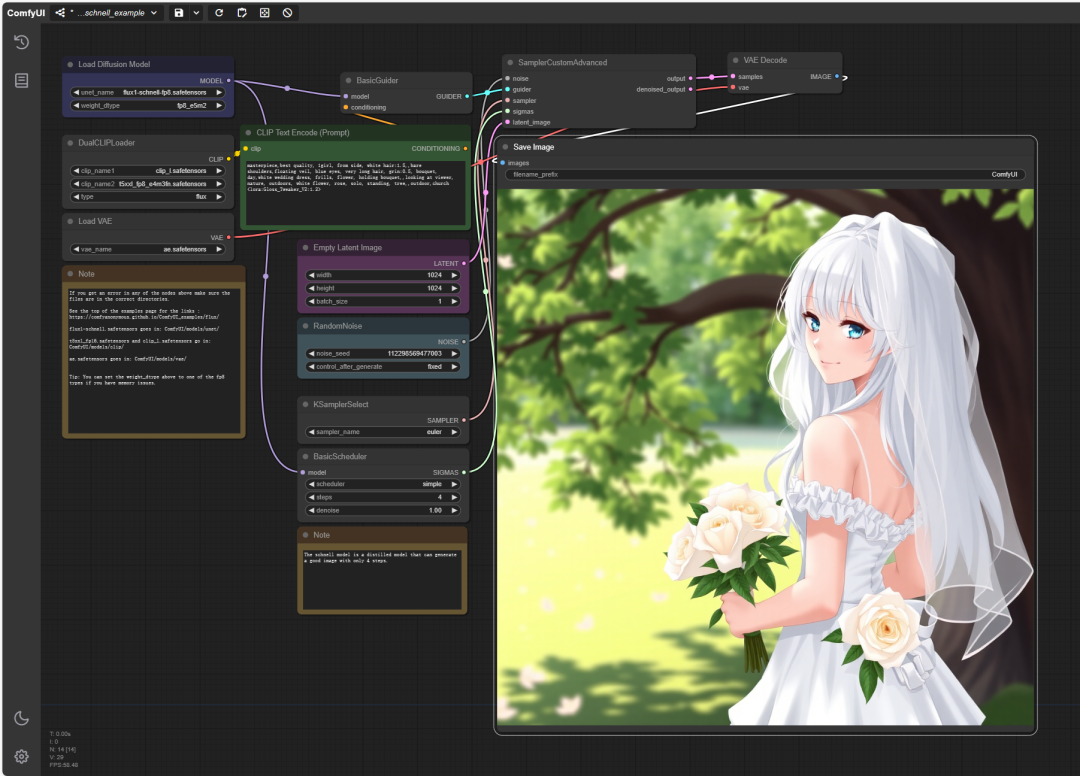Open the vae_name ae.safetensors combo
1080x776 pixels.
click(x=148, y=249)
